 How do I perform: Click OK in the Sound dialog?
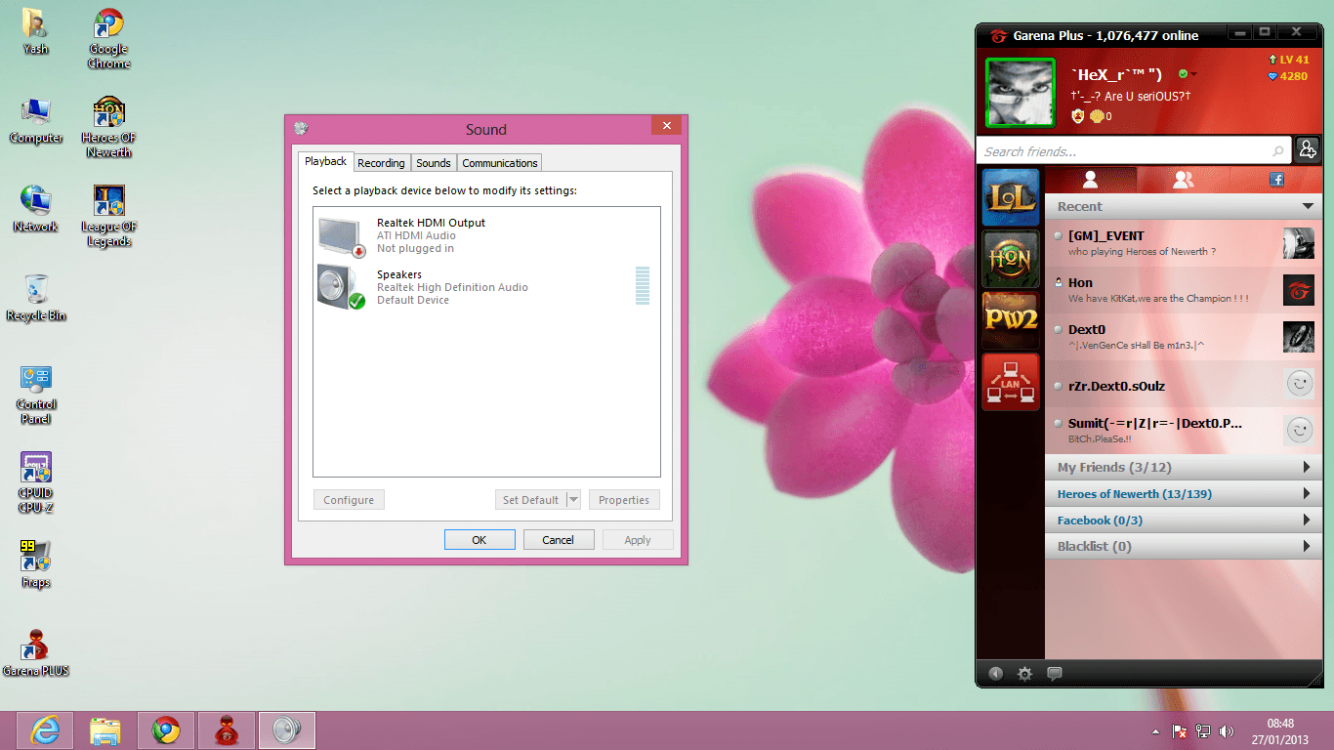click(x=480, y=540)
